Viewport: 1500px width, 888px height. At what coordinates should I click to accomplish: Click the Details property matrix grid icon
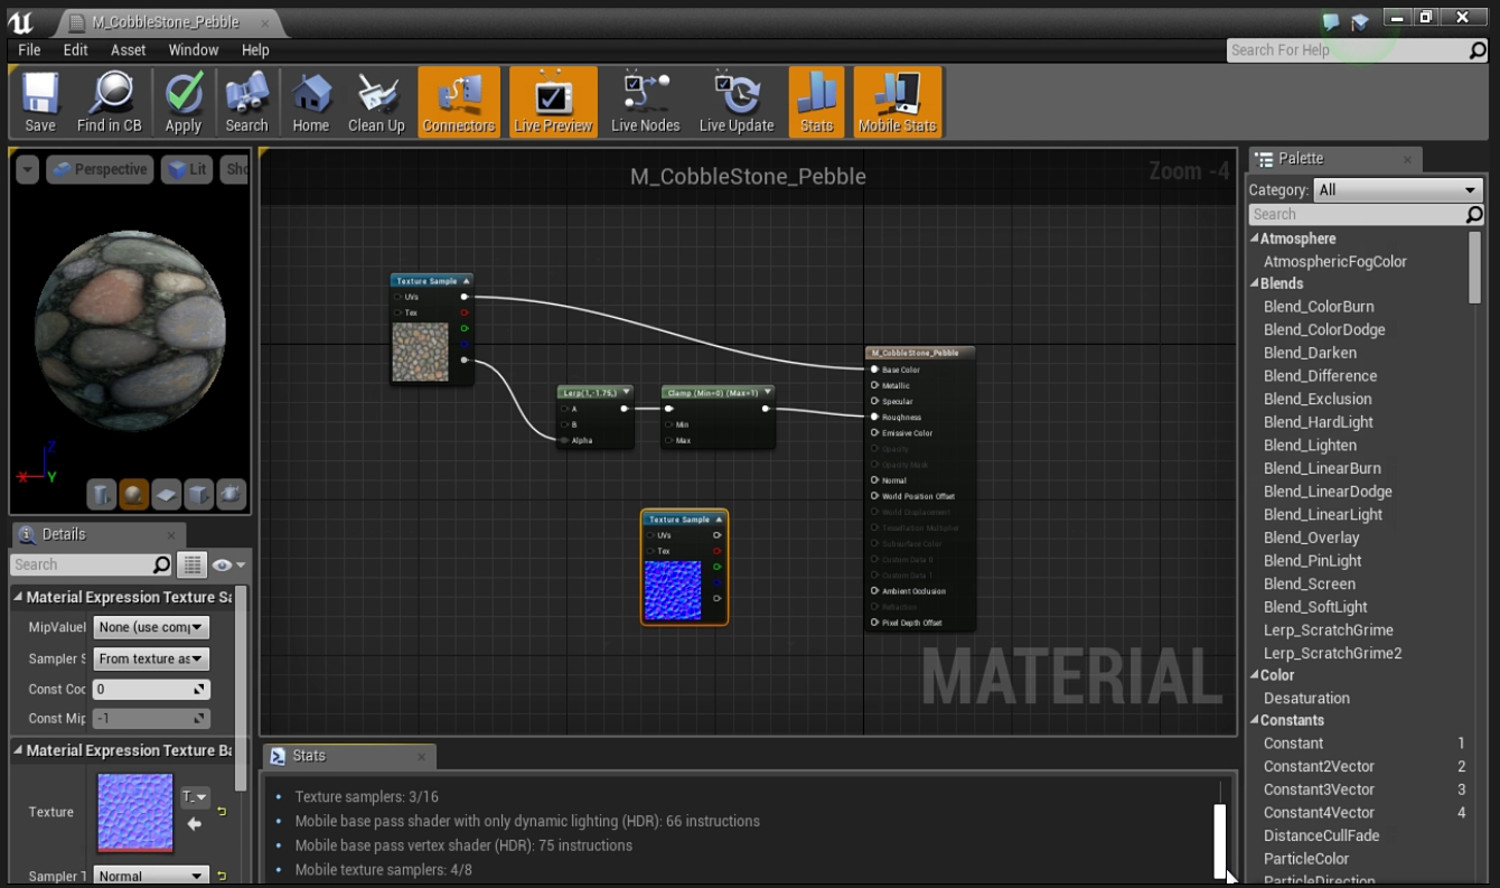pyautogui.click(x=192, y=565)
